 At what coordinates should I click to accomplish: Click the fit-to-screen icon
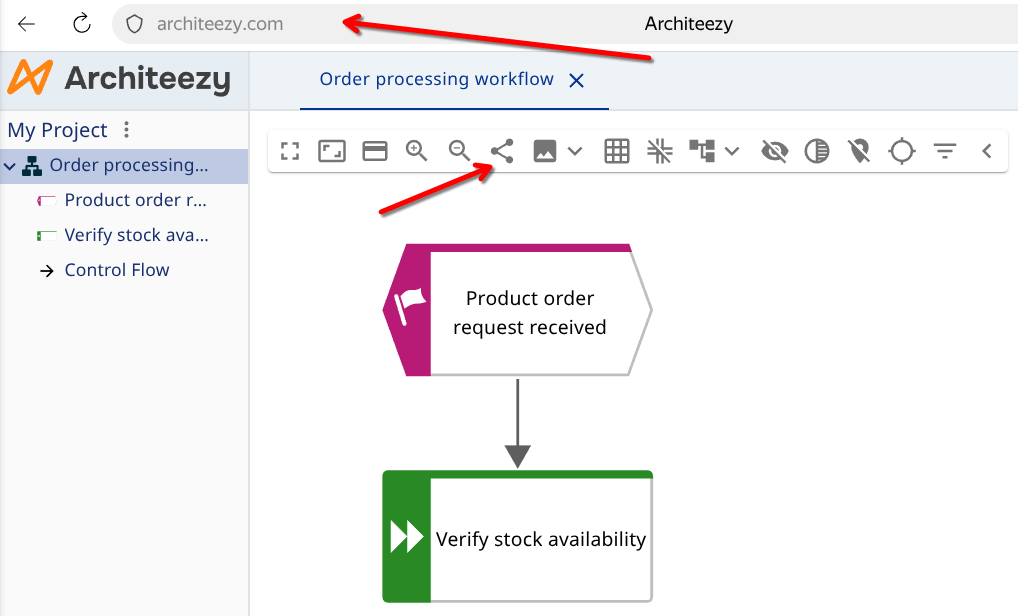tap(332, 151)
